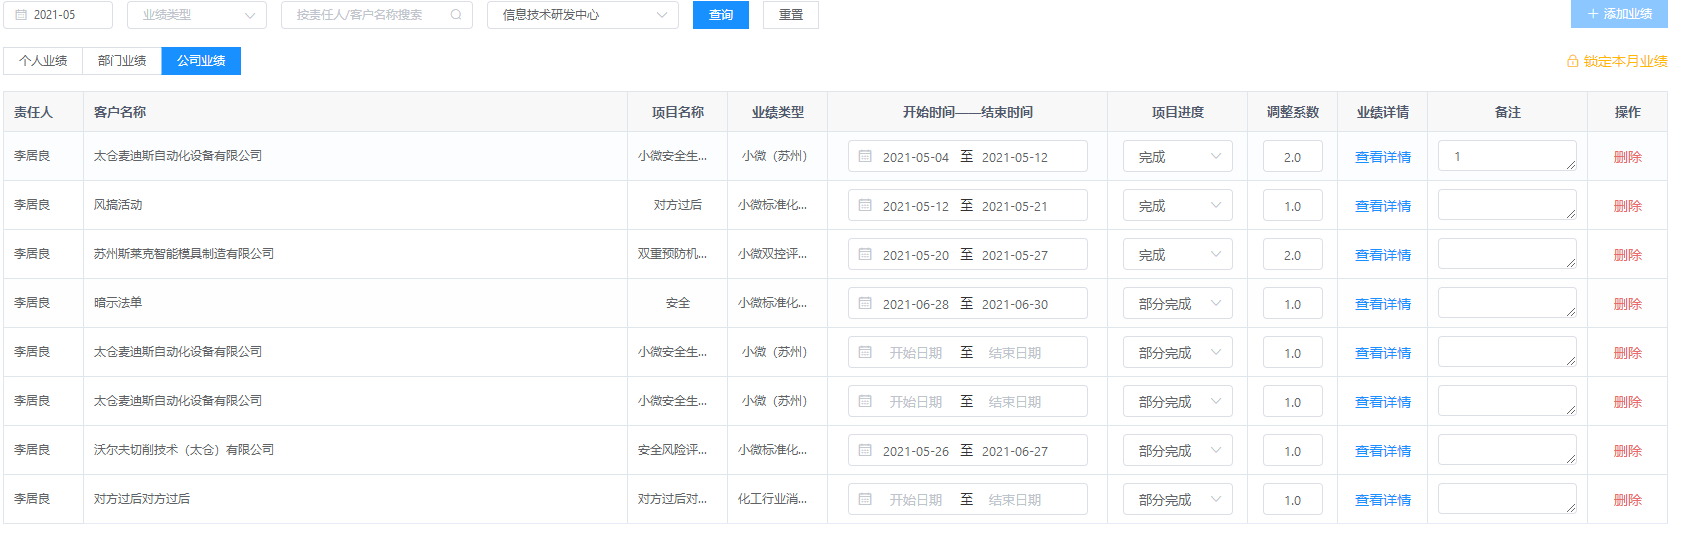1683x551 pixels.
Task: Click the 重置 reset button
Action: (x=791, y=15)
